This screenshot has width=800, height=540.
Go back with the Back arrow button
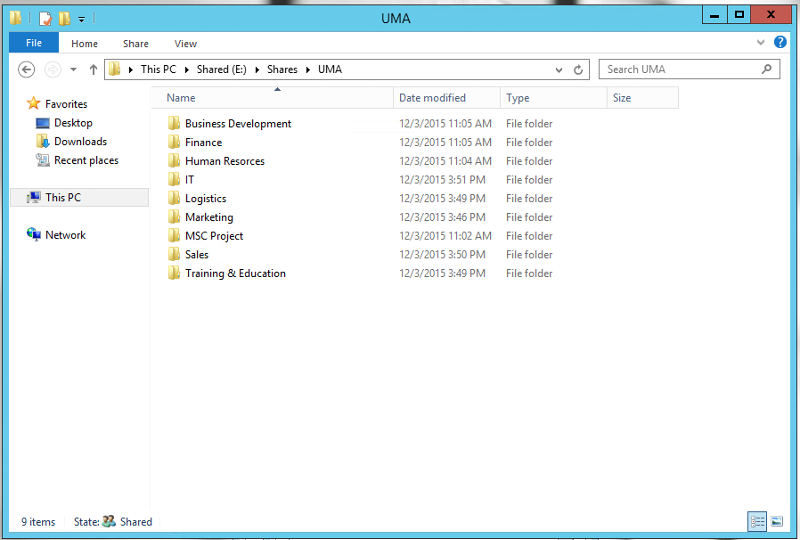(27, 69)
